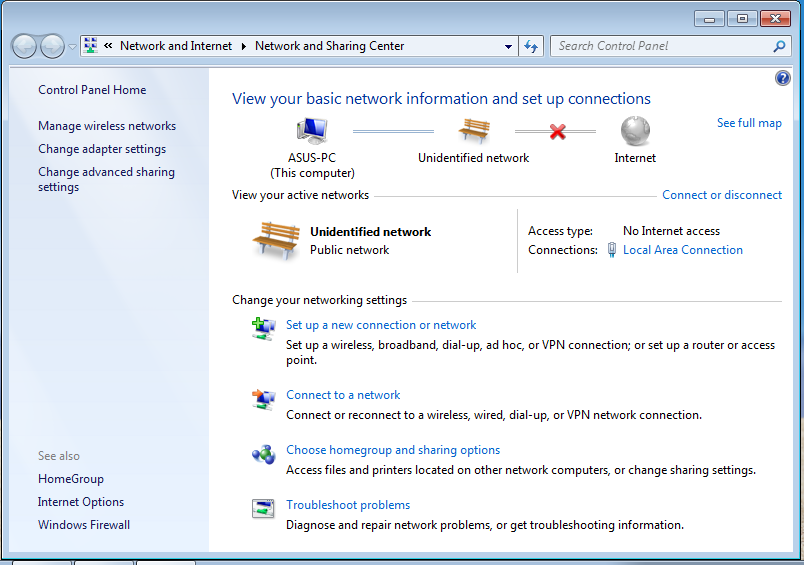Image resolution: width=804 pixels, height=565 pixels.
Task: Open Control Panel Home
Action: click(x=92, y=90)
